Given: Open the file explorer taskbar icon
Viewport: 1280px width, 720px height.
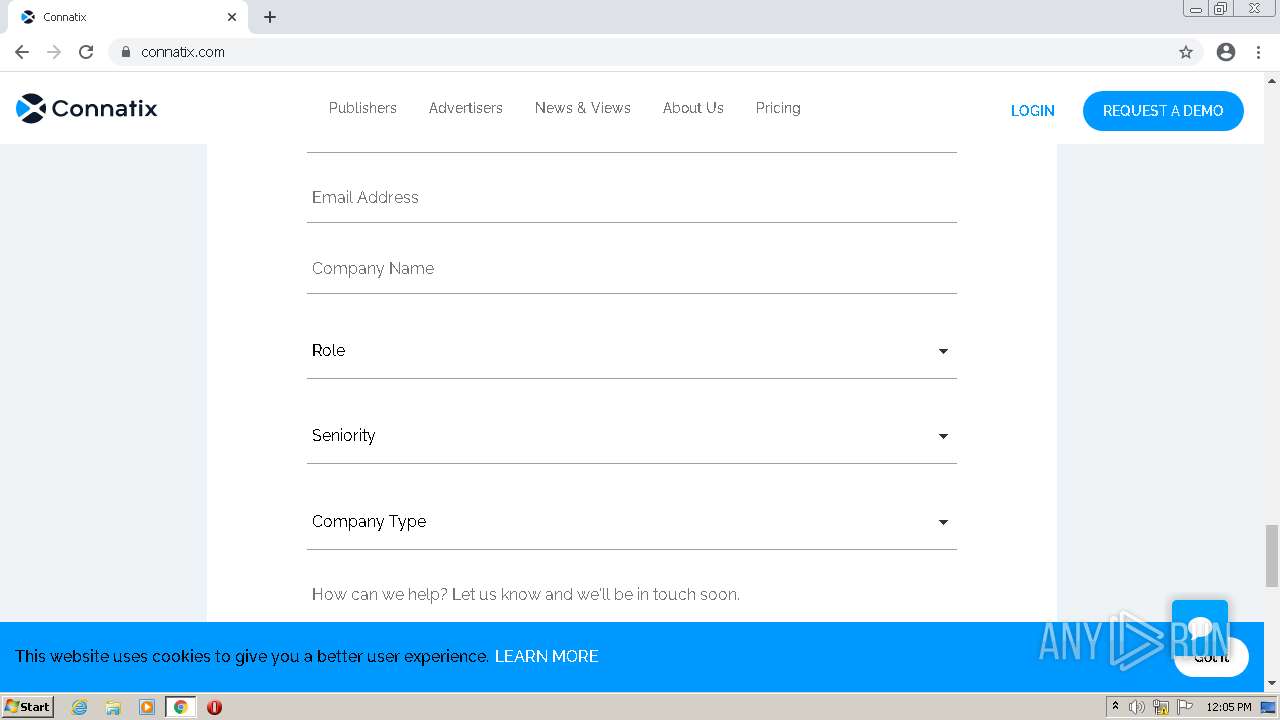Looking at the screenshot, I should (113, 707).
